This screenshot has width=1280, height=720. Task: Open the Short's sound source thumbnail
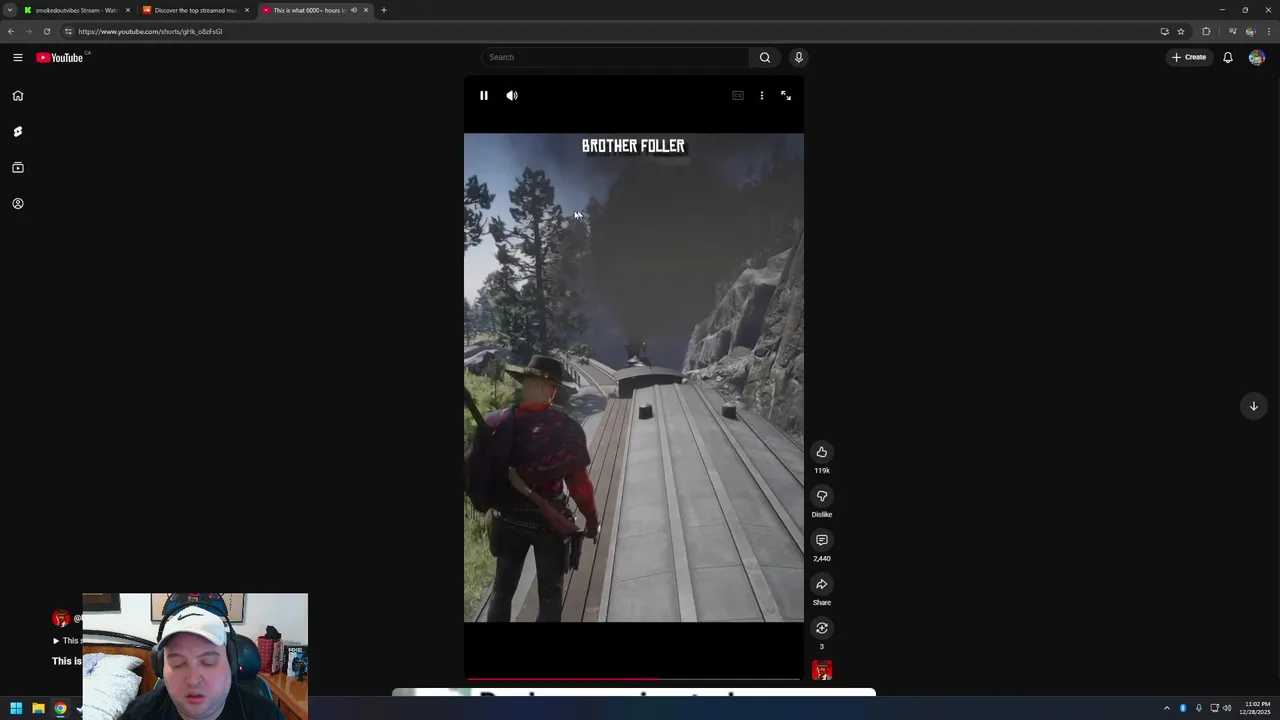(x=822, y=670)
